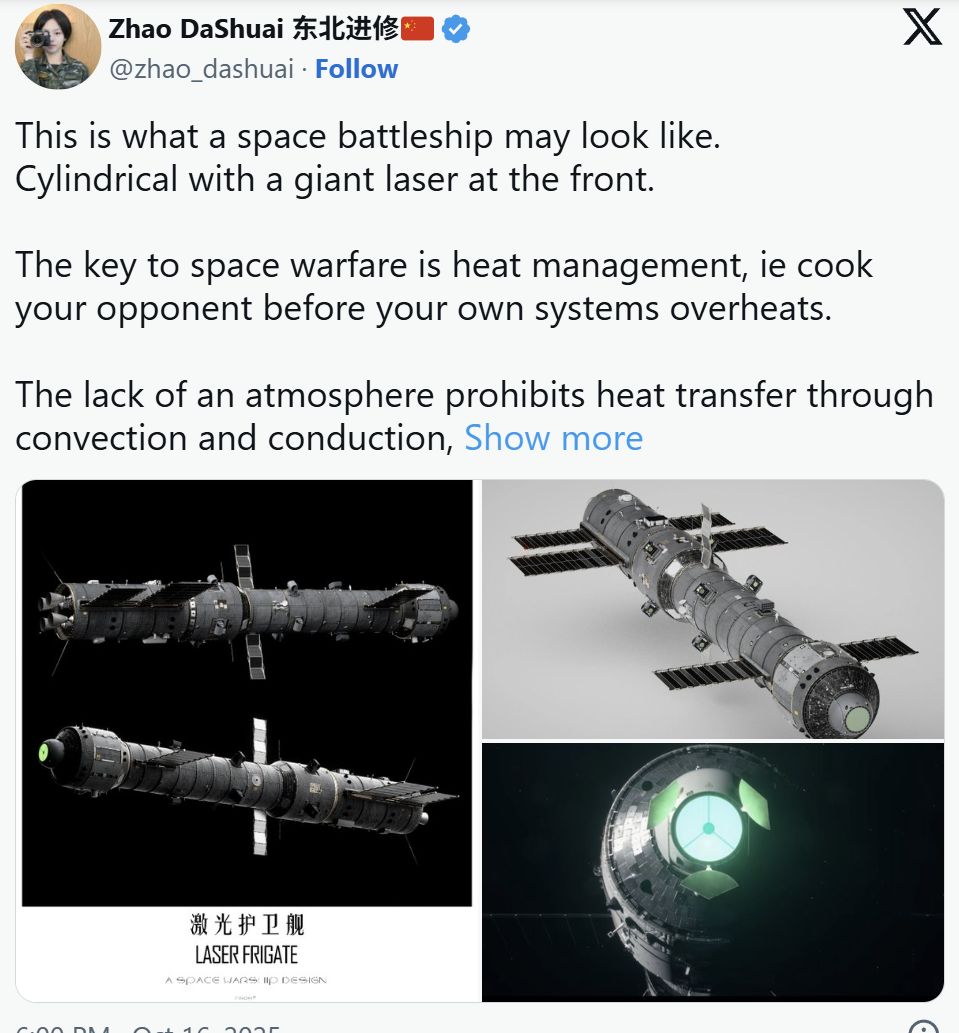Click the heat management paragraph text
959x1033 pixels.
pos(444,287)
